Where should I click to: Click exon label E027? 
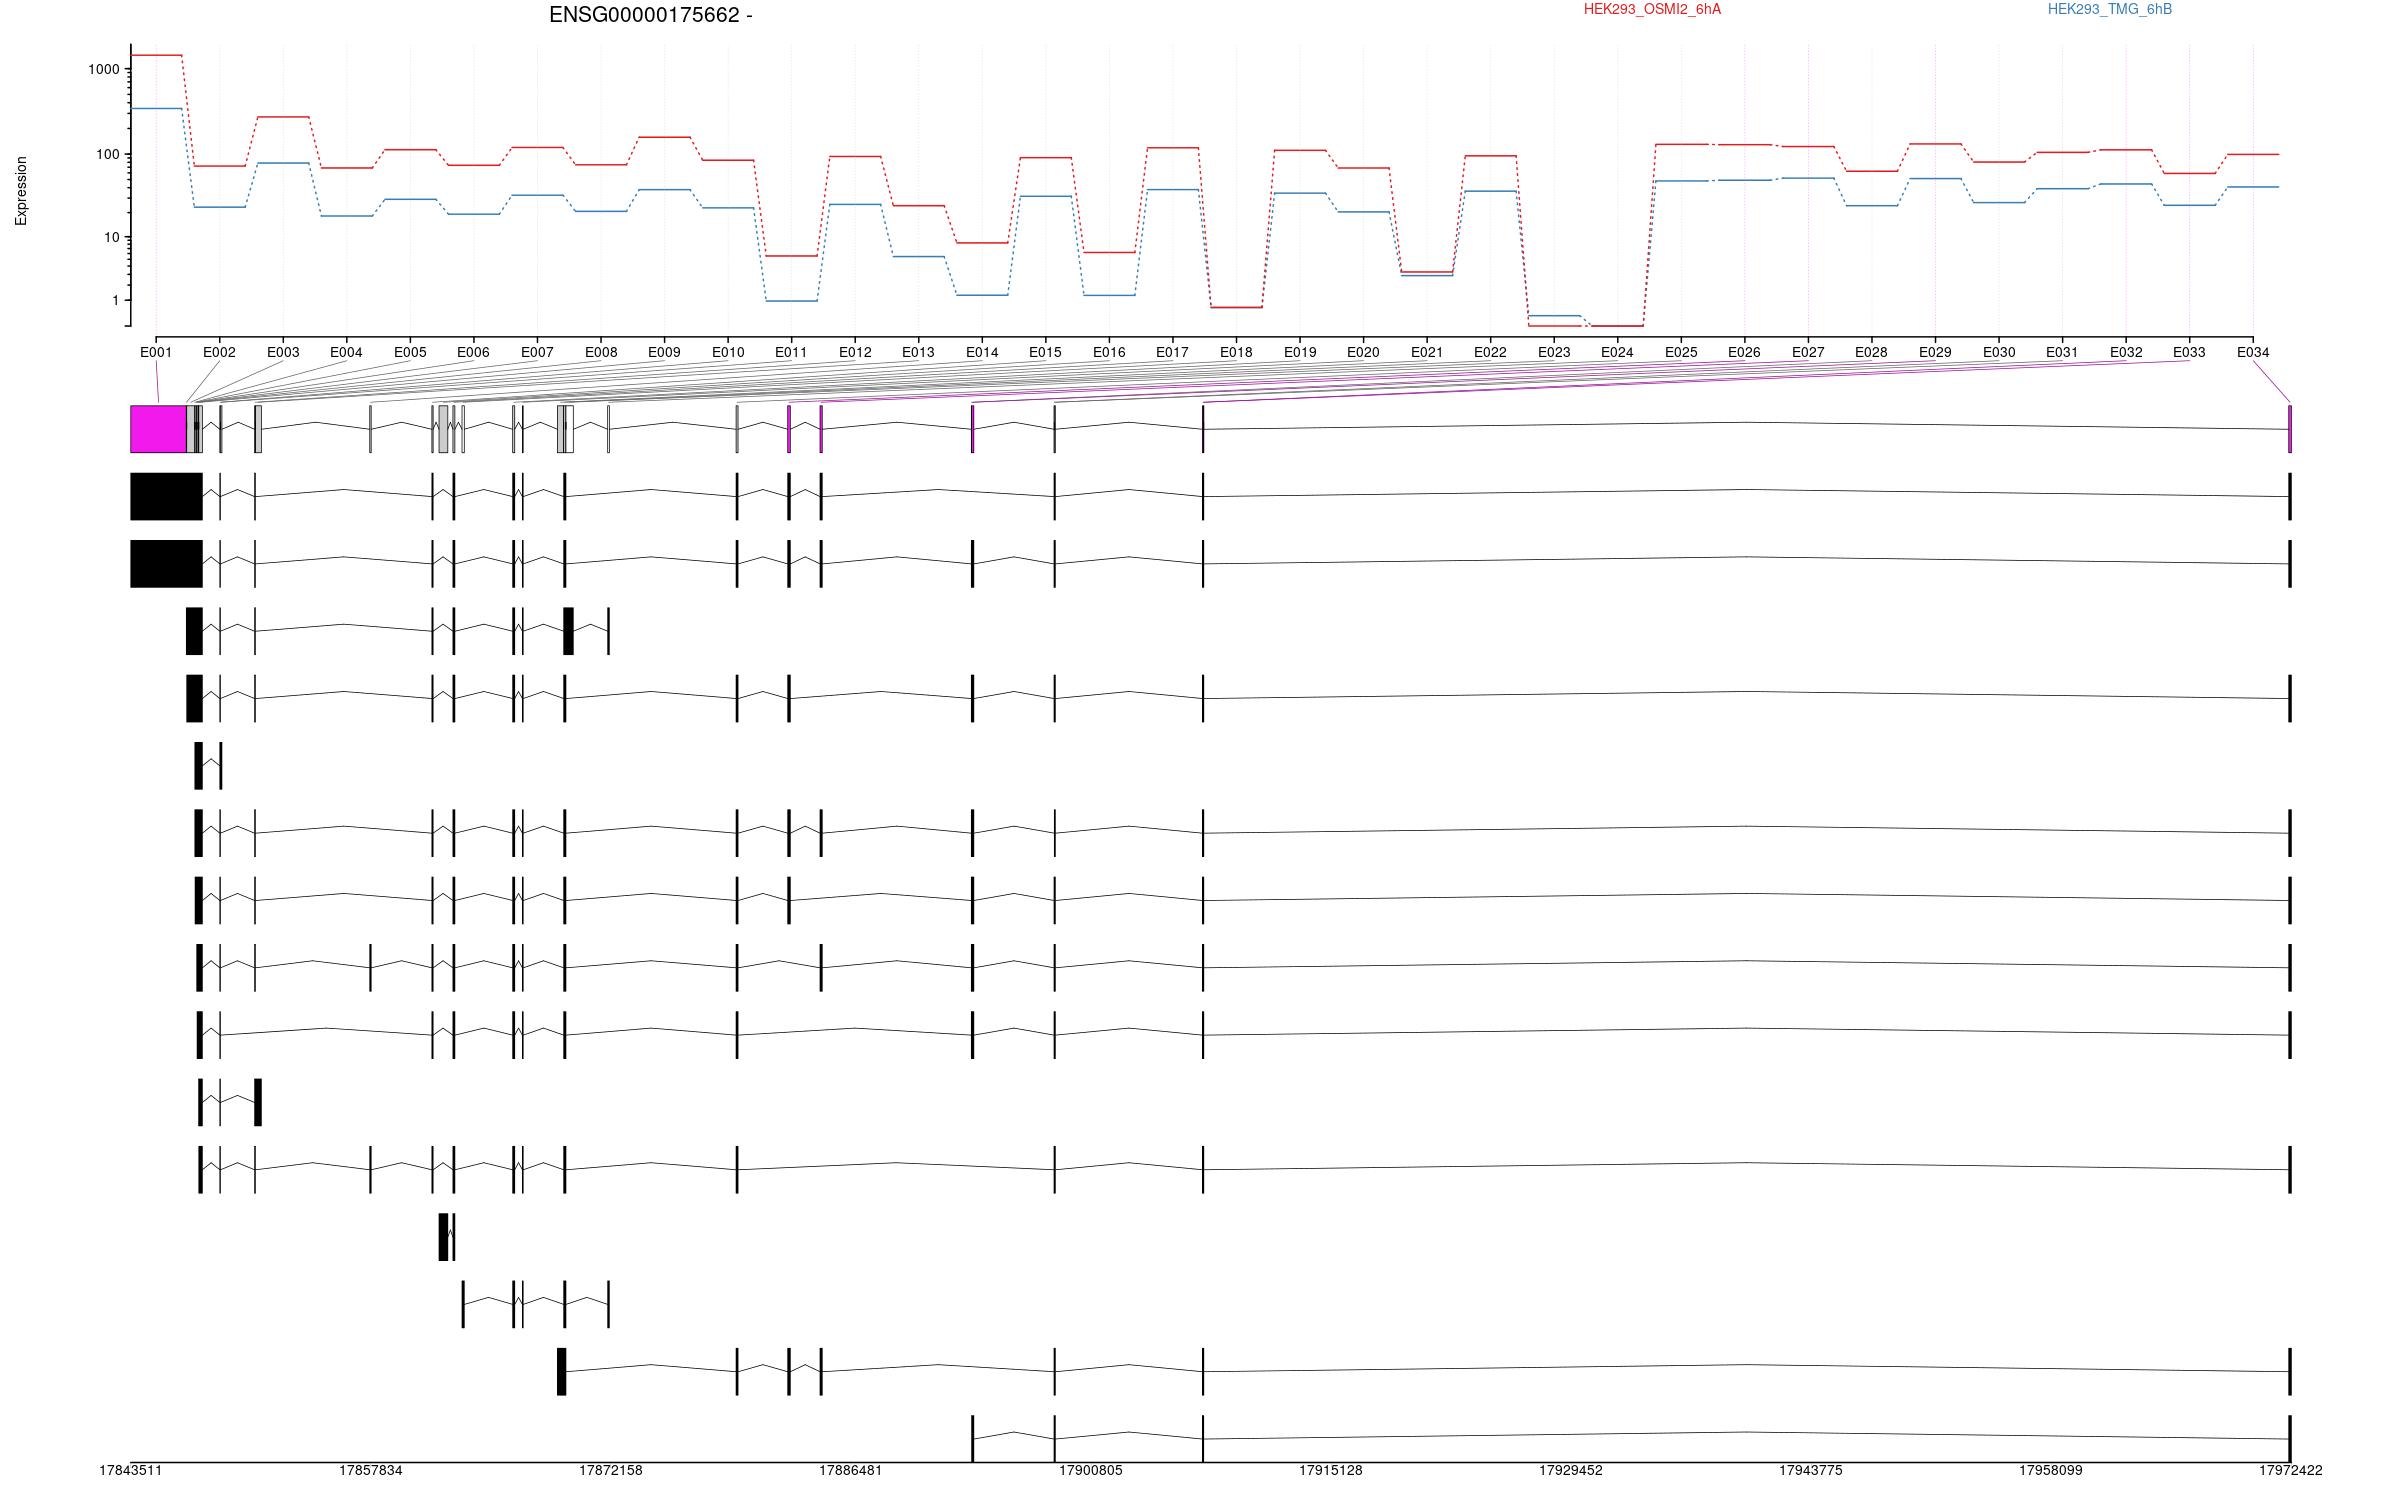(x=1808, y=352)
